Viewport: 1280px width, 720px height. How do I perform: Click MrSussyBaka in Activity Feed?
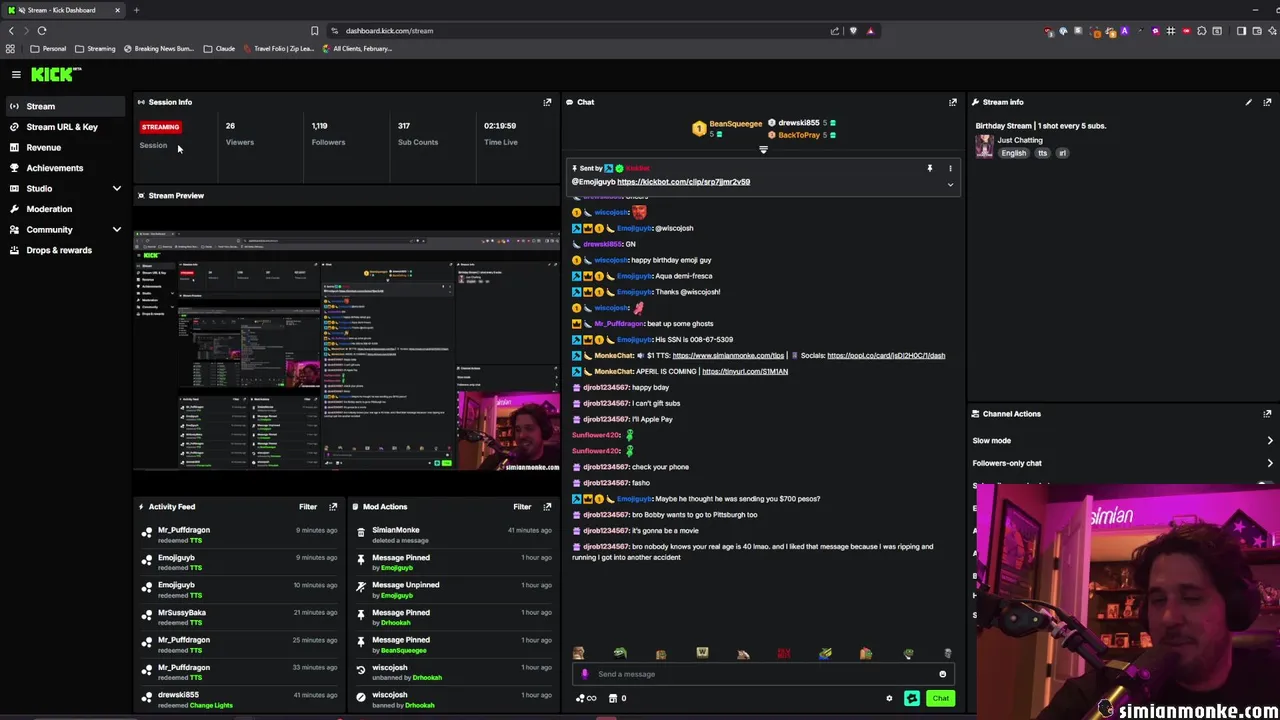pos(182,612)
